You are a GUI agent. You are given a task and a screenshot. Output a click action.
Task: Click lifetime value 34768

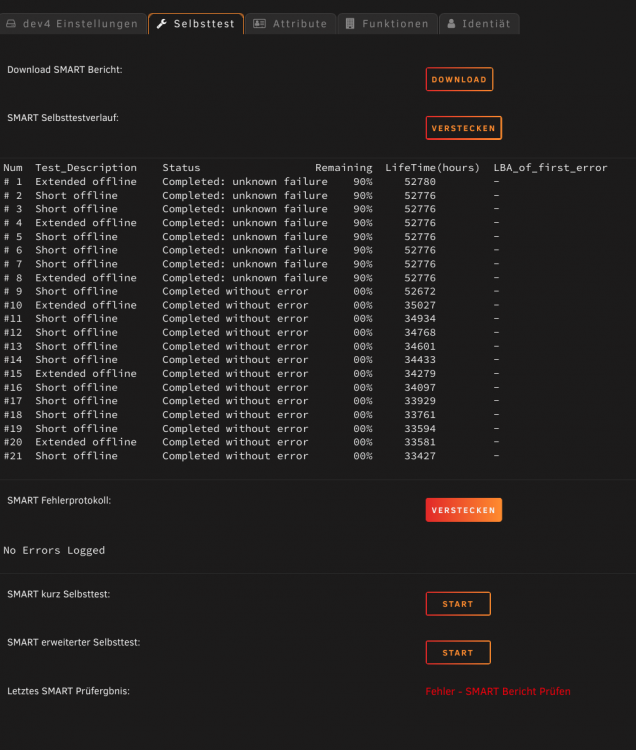coord(420,332)
